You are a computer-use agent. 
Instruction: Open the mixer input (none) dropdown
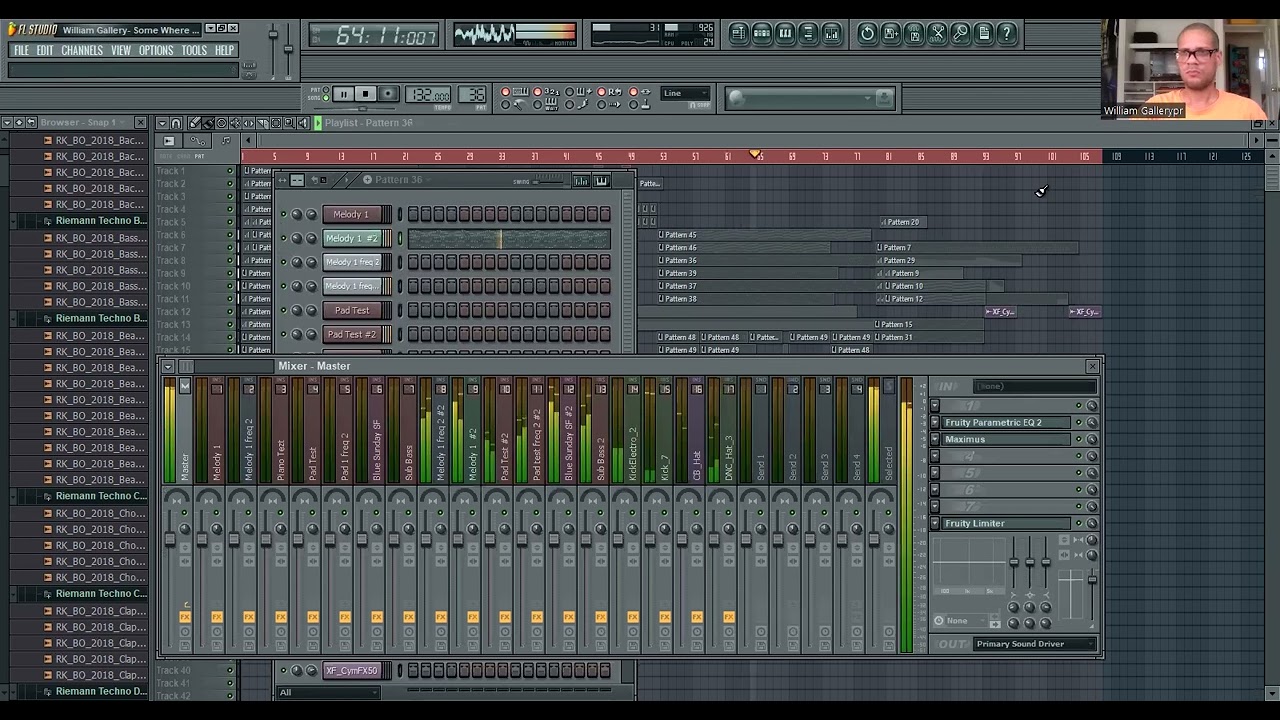[1034, 387]
